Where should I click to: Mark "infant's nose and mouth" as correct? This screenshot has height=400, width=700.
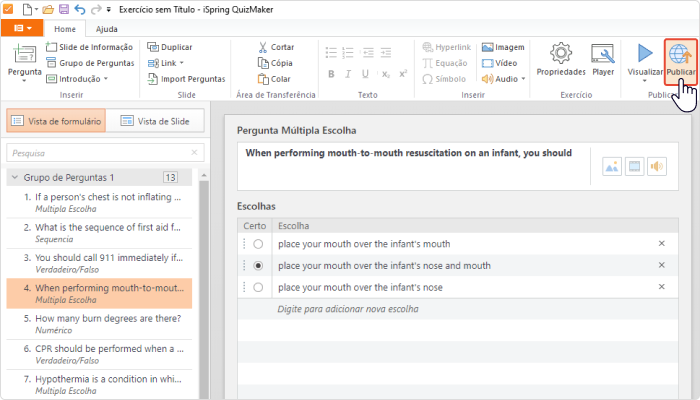258,266
